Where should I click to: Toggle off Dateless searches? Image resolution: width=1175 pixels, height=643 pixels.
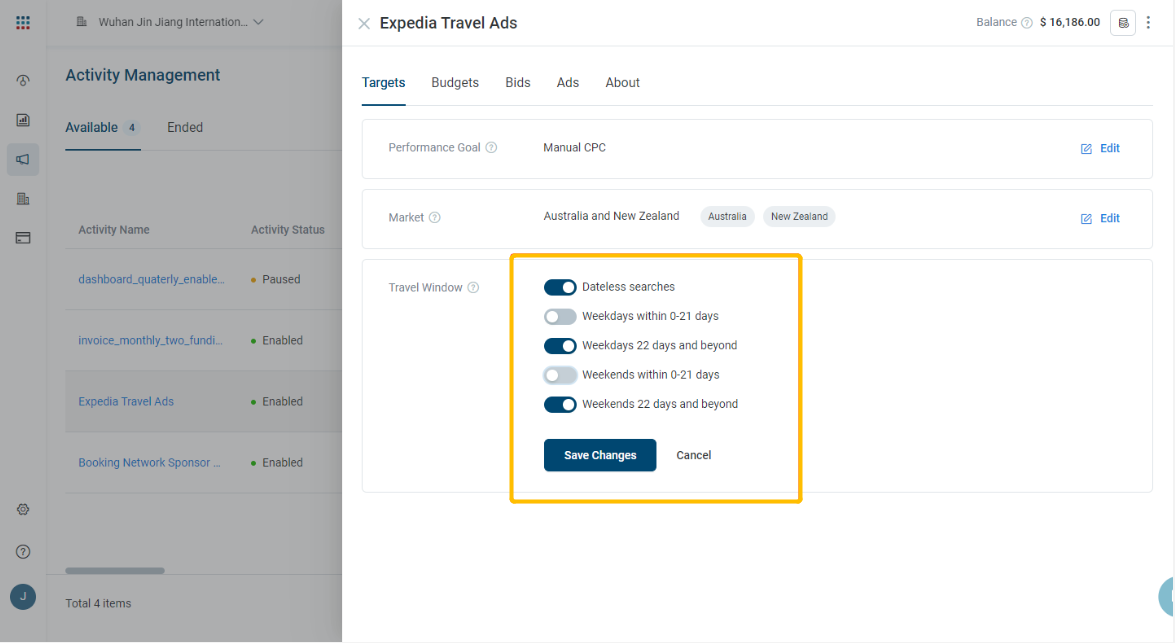tap(560, 287)
